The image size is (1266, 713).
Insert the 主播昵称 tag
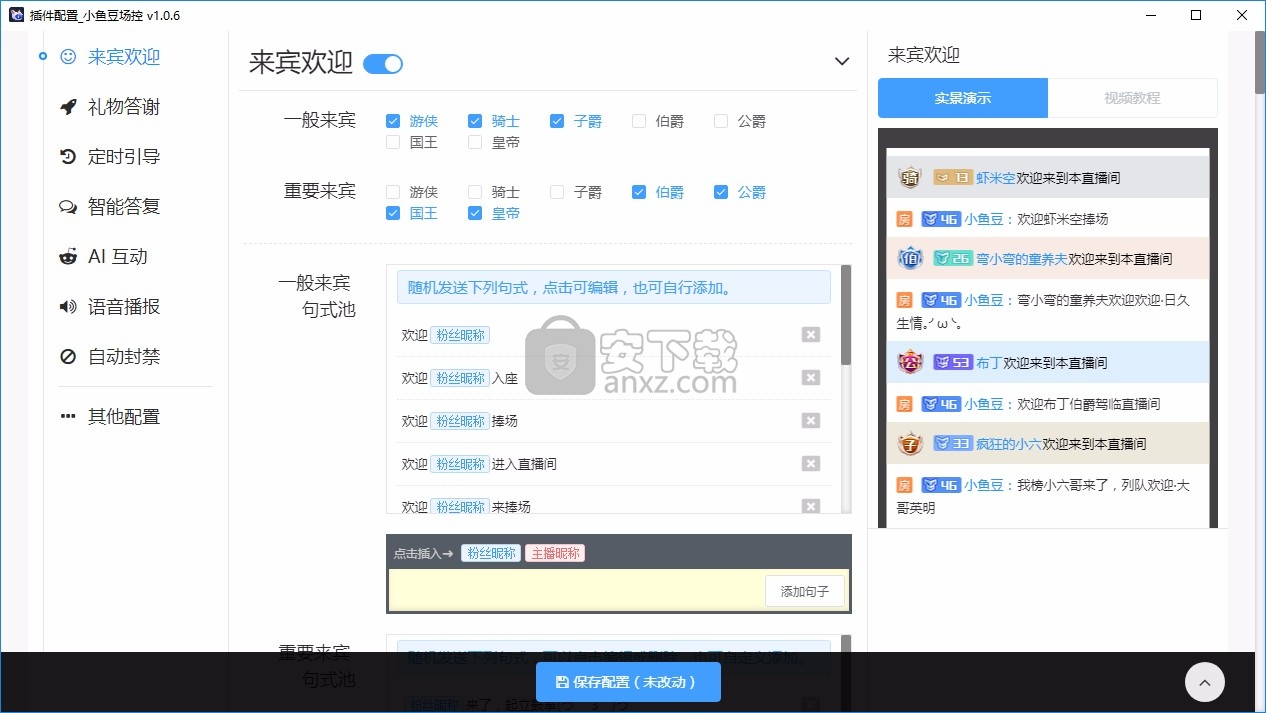point(555,553)
